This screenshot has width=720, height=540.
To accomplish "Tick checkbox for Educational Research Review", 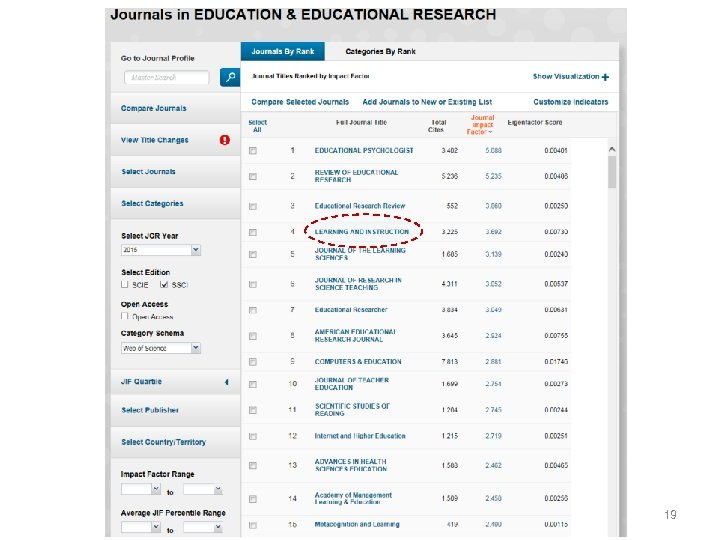I will (x=253, y=206).
